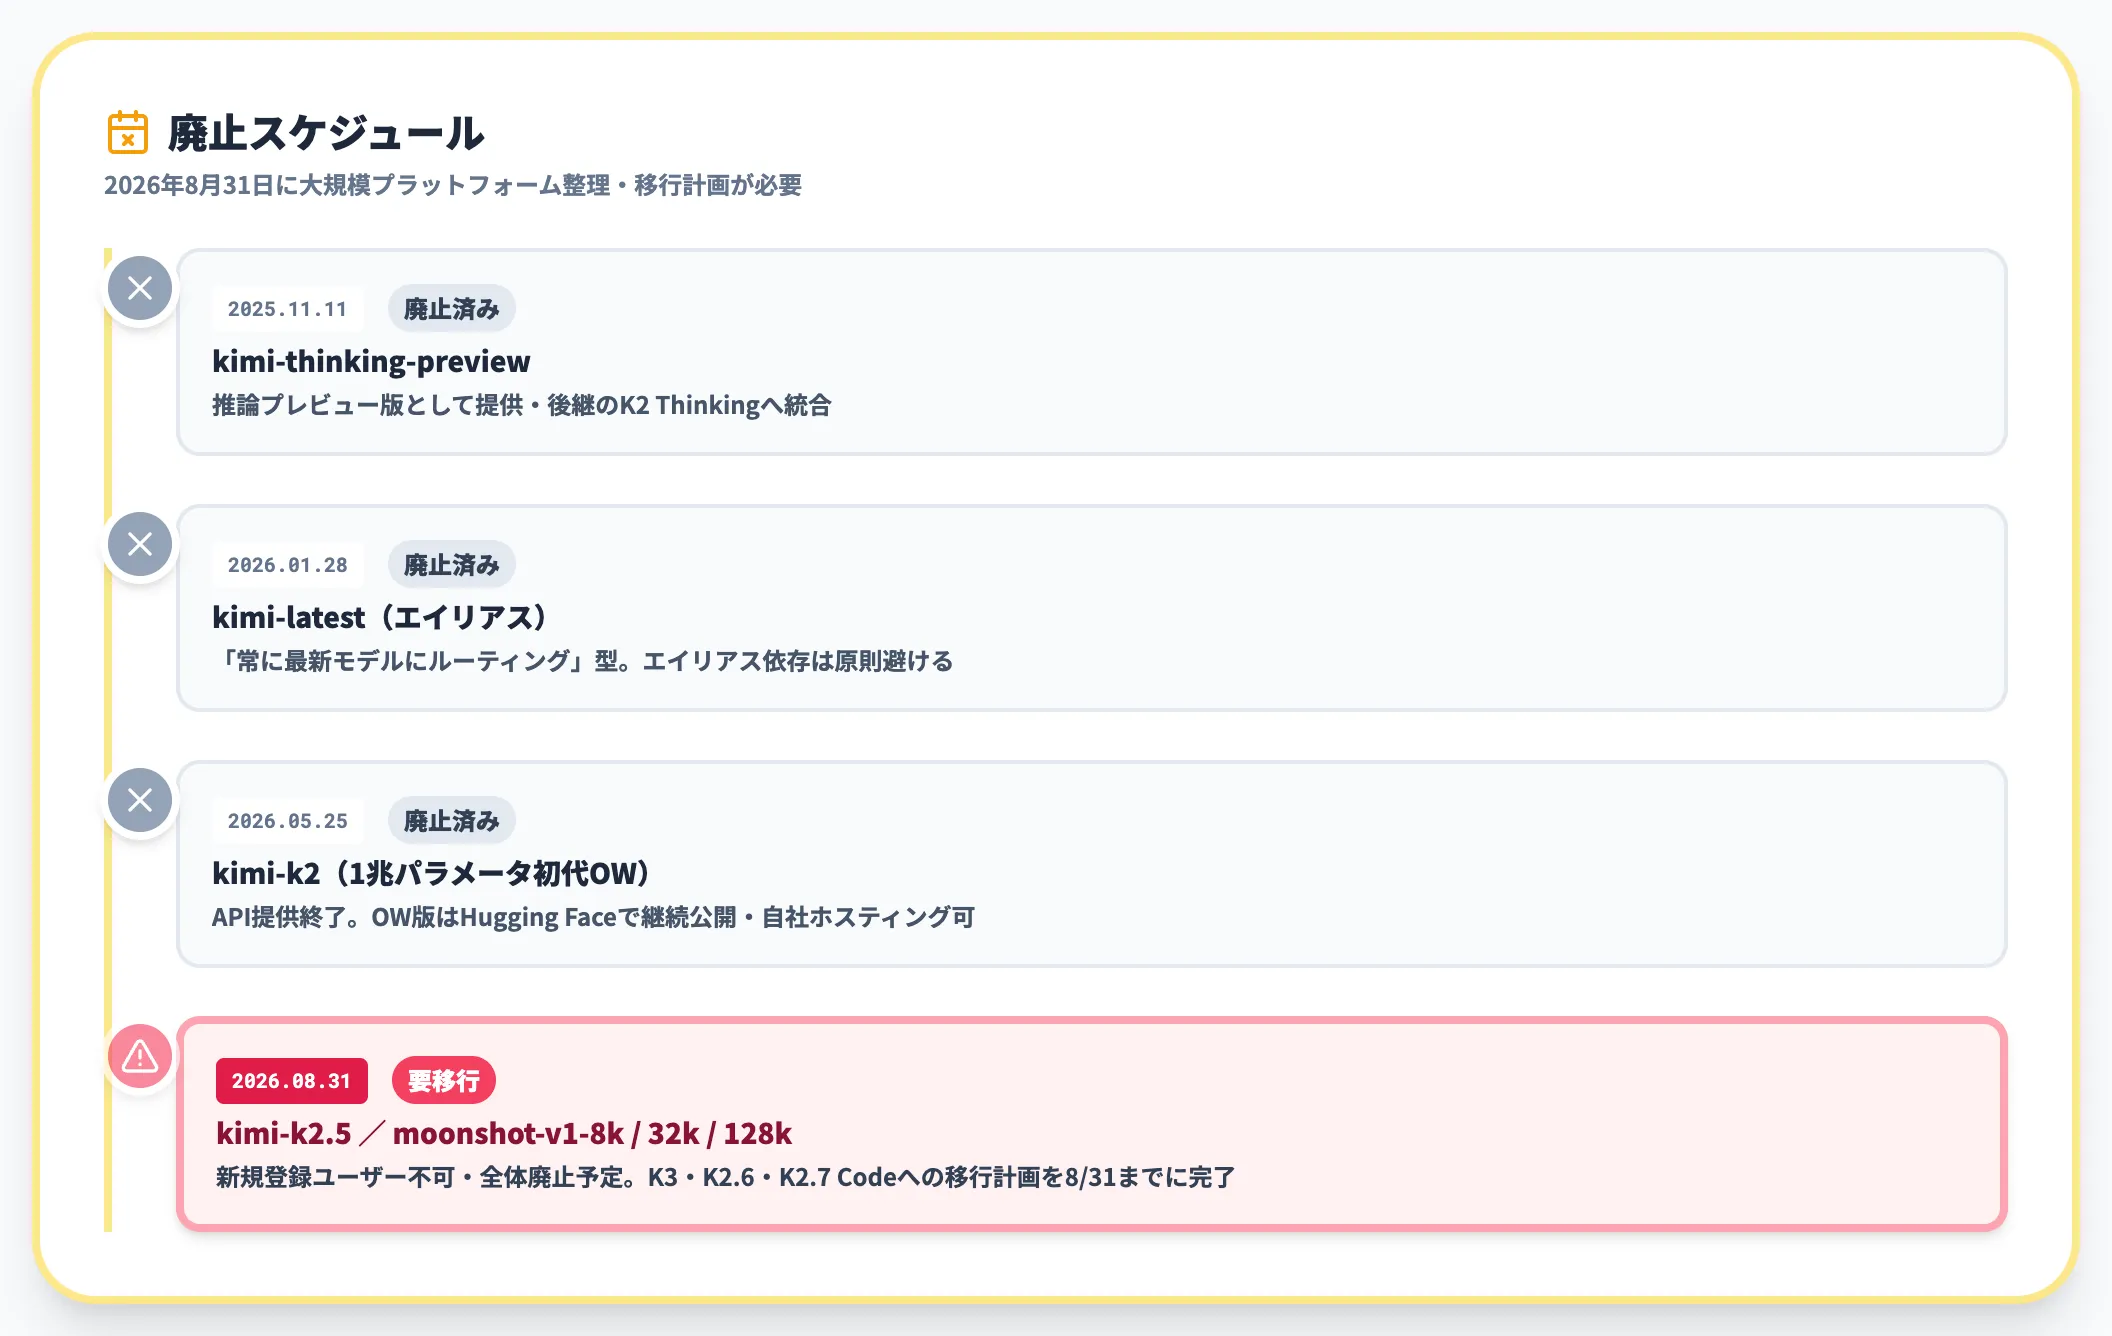Click date badge 2026.01.28

pos(288,565)
